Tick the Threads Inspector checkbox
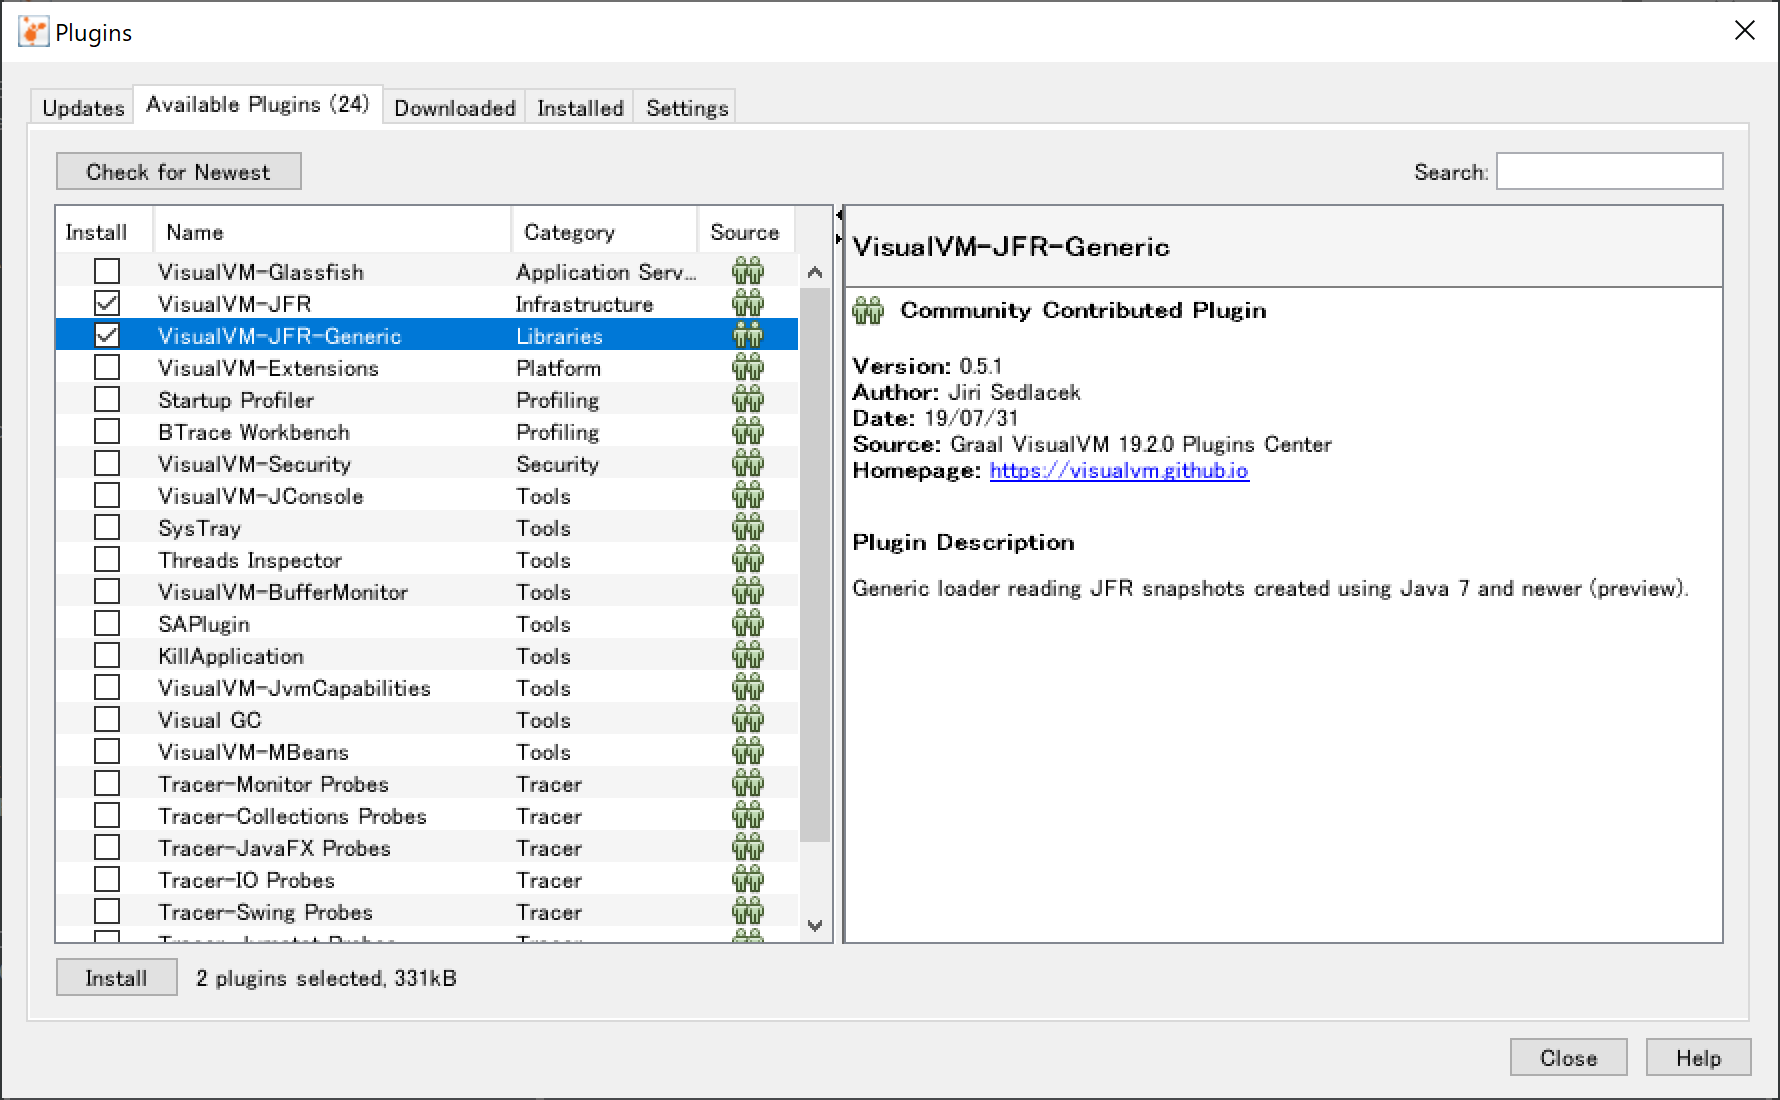Viewport: 1780px width, 1100px height. (107, 559)
